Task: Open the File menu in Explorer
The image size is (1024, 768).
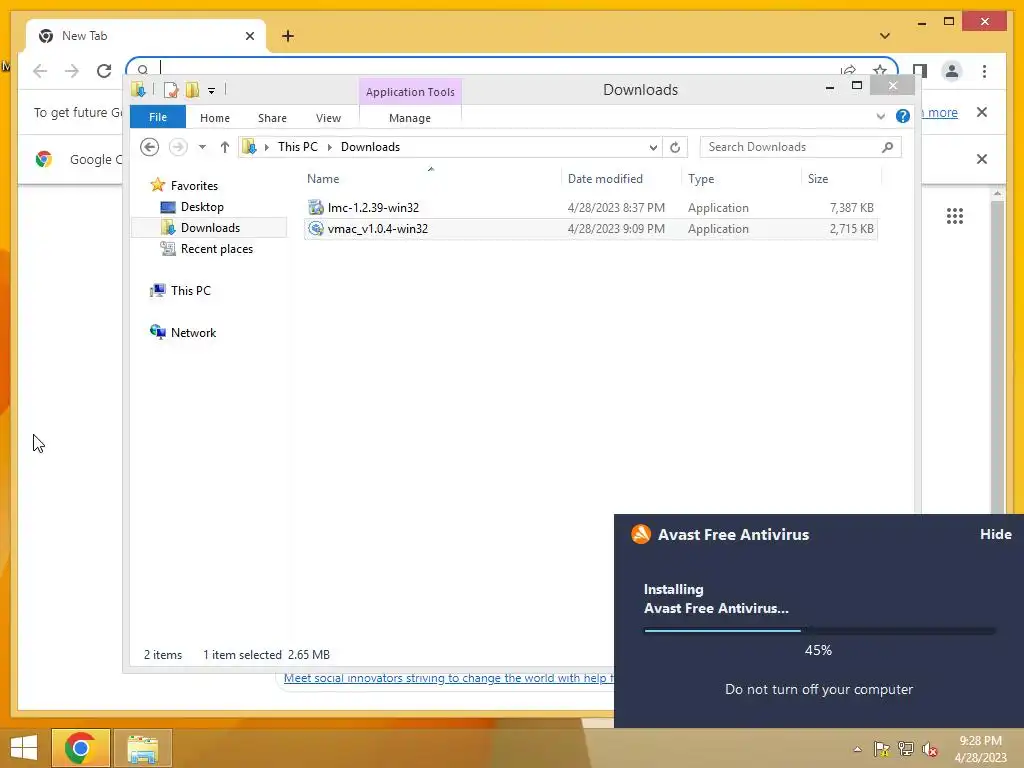Action: tap(158, 117)
